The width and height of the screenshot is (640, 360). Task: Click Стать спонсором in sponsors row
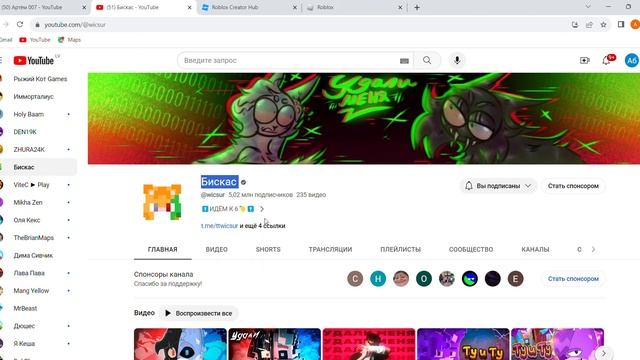(573, 279)
